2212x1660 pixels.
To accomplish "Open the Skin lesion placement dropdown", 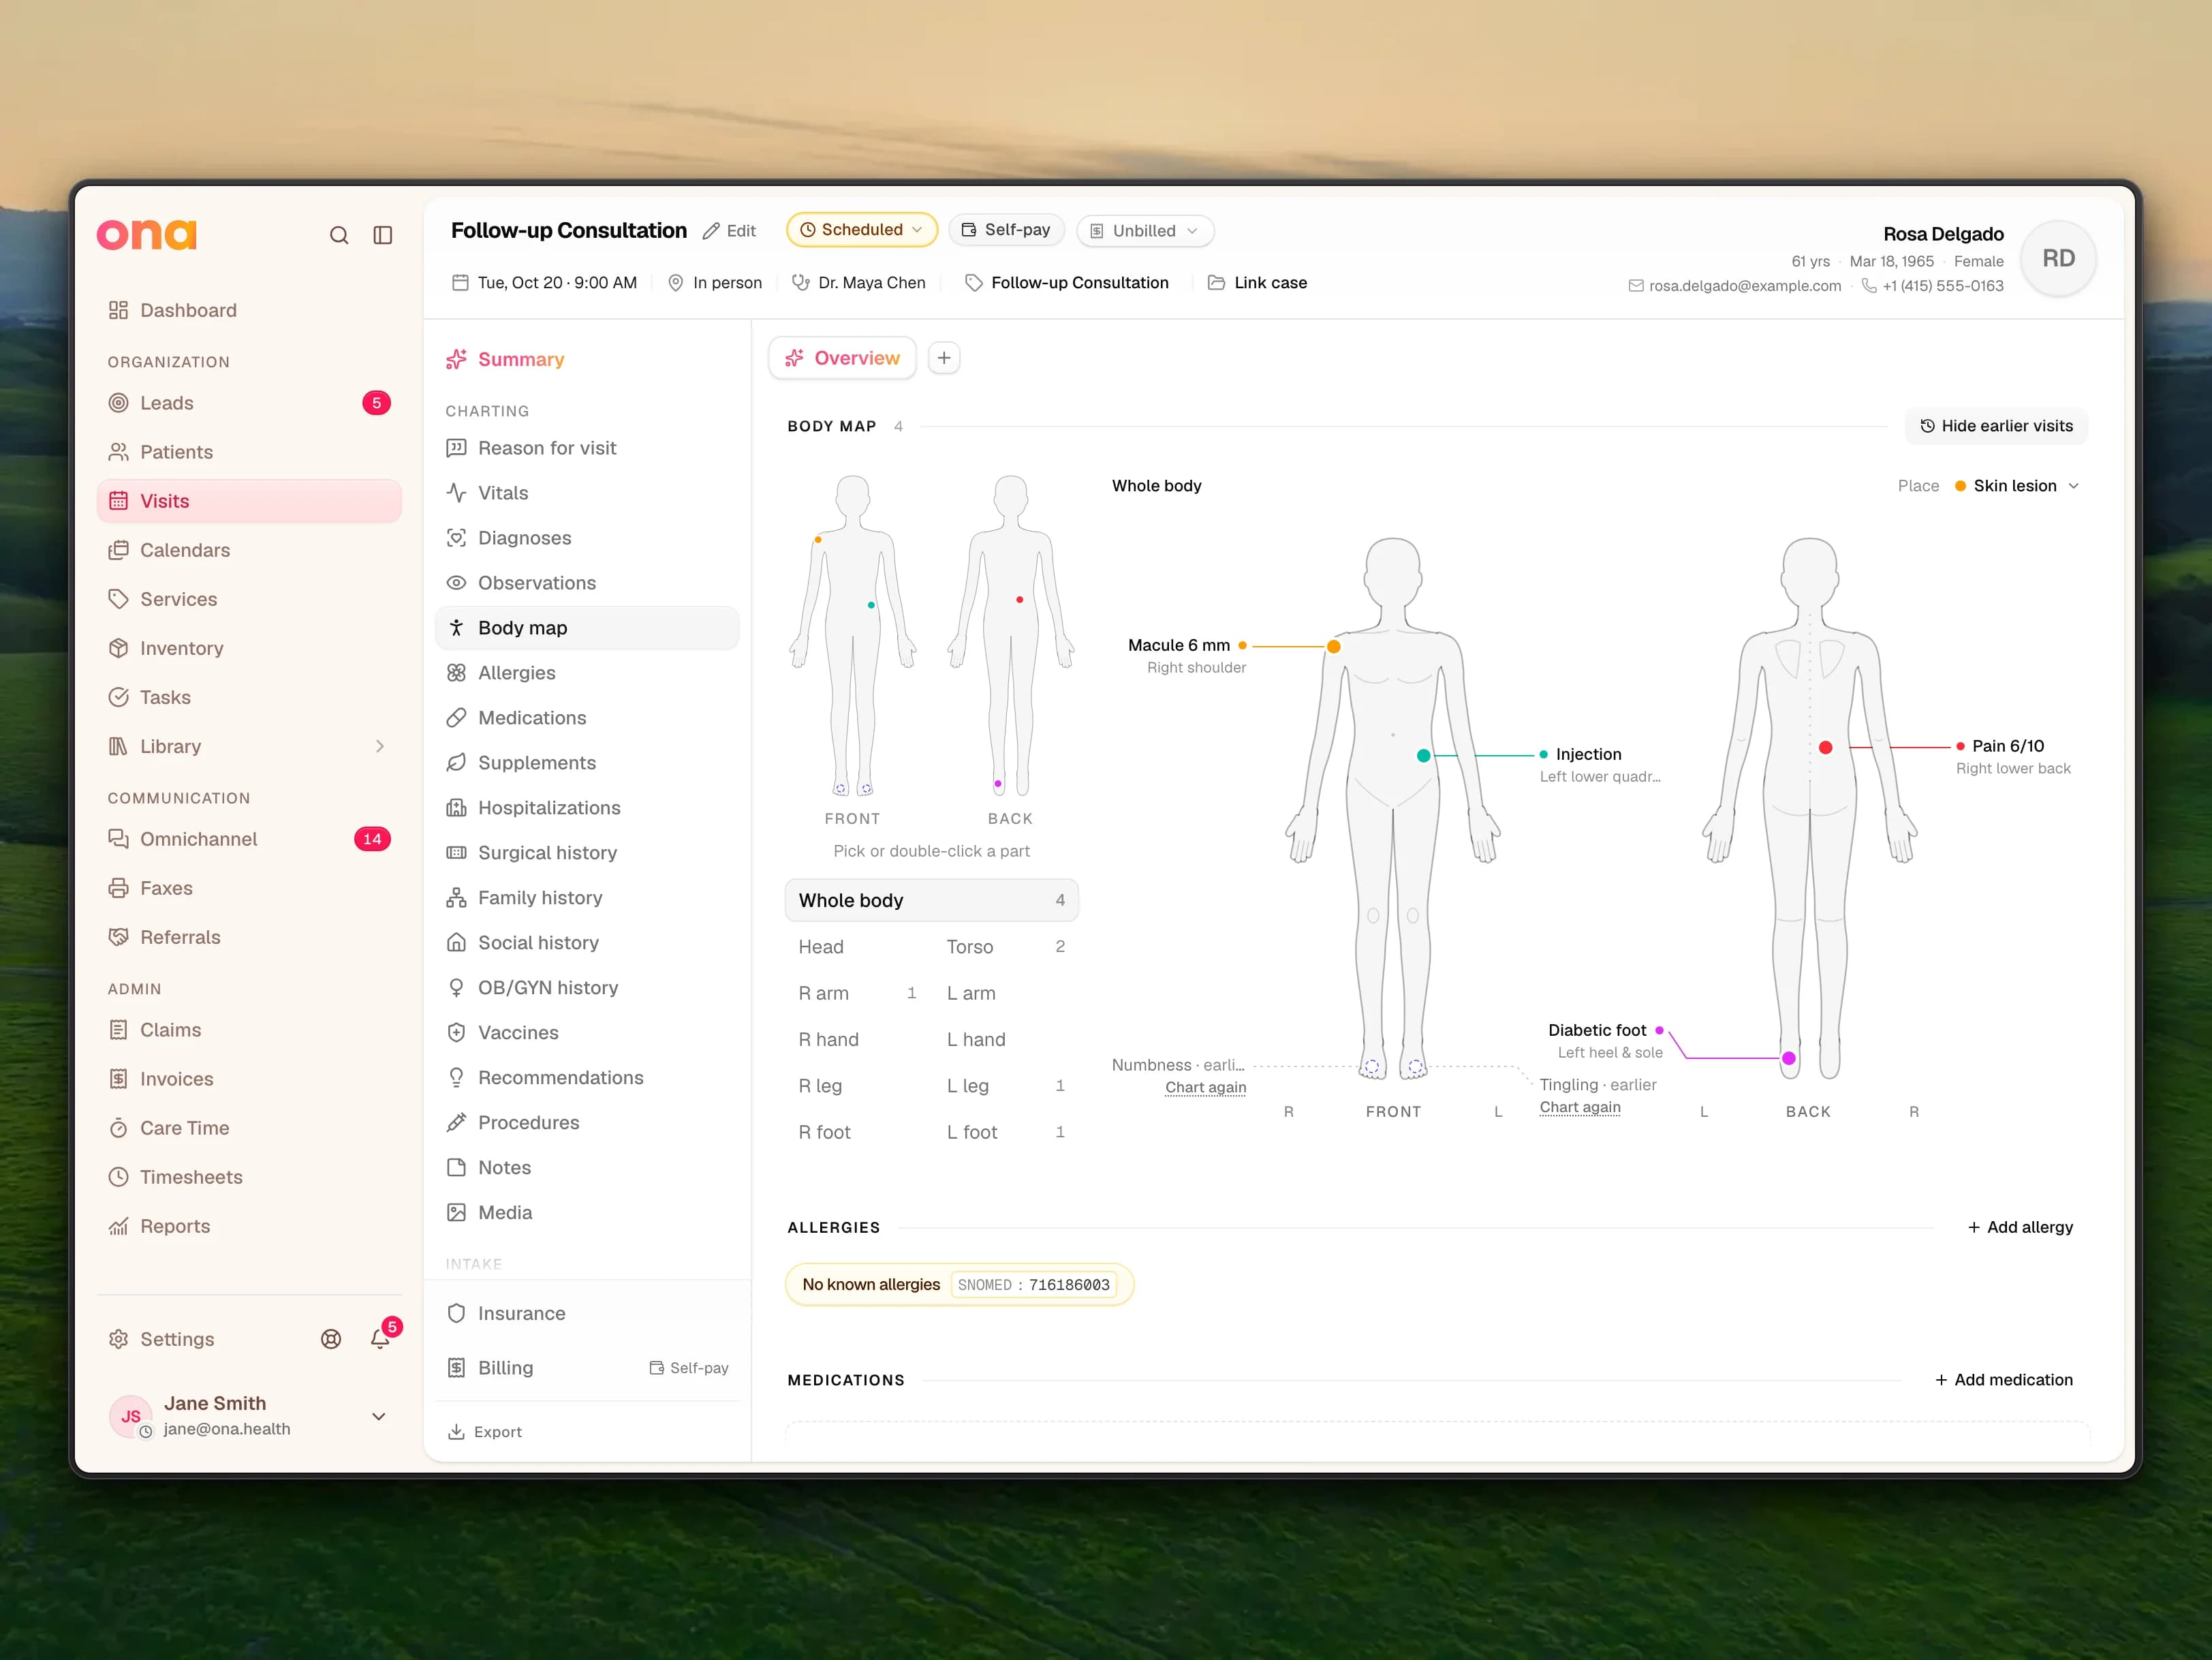I will [2016, 486].
